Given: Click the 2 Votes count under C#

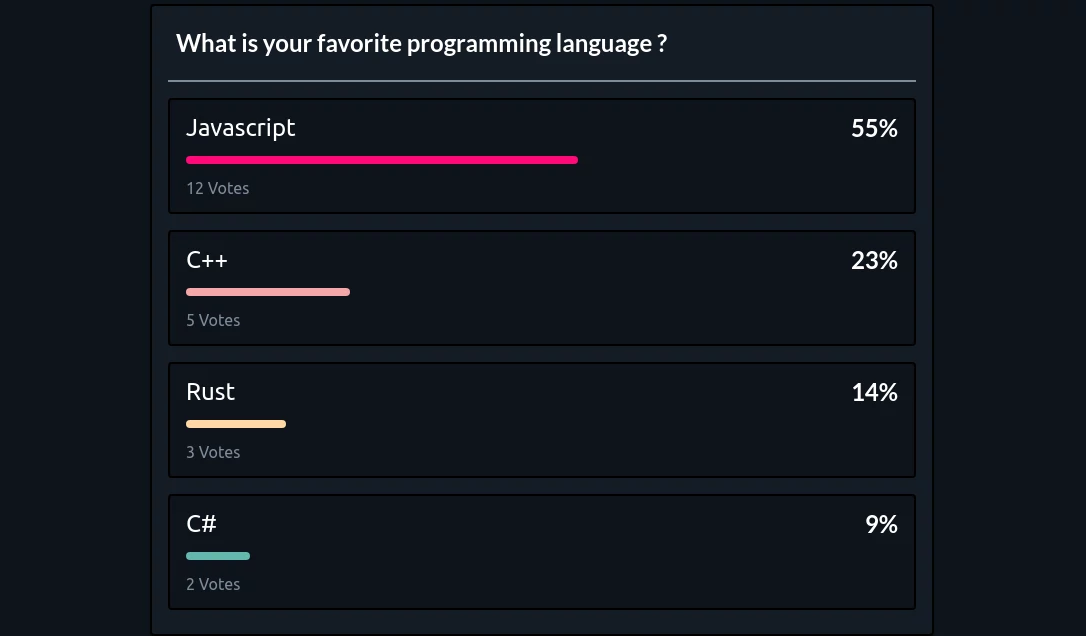Looking at the screenshot, I should 213,584.
